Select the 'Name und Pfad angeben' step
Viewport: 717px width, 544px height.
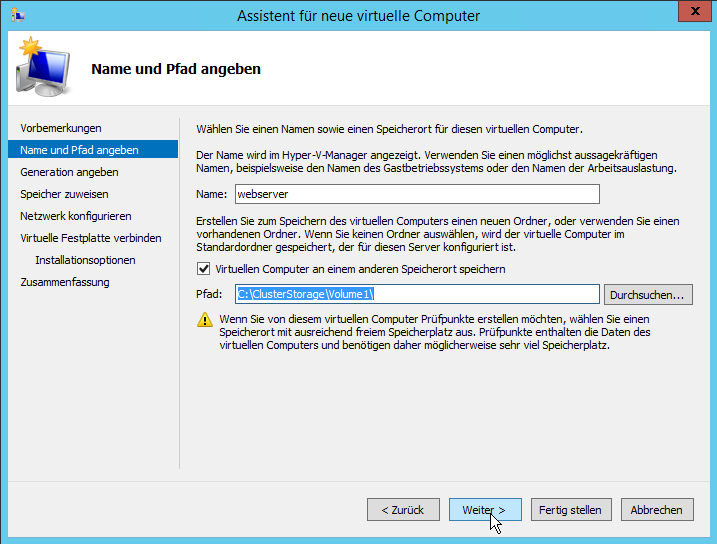[x=79, y=150]
